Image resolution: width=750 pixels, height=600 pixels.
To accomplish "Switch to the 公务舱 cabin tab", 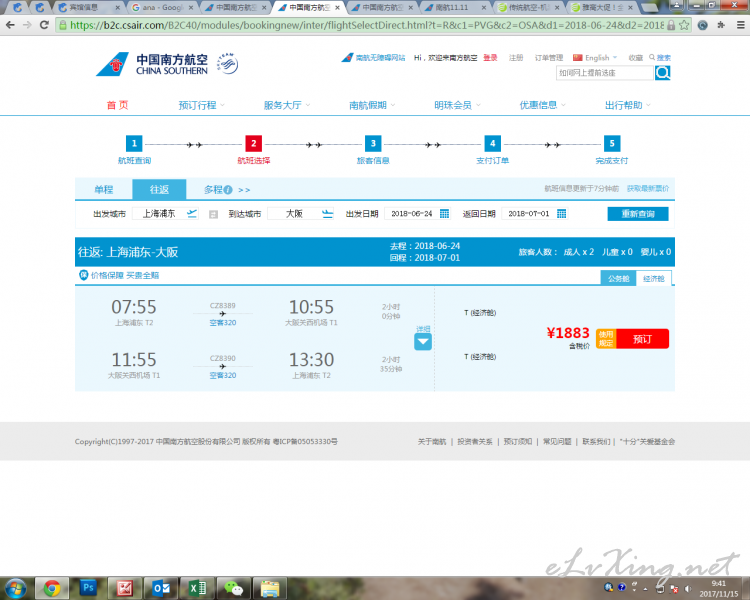I will pyautogui.click(x=618, y=278).
